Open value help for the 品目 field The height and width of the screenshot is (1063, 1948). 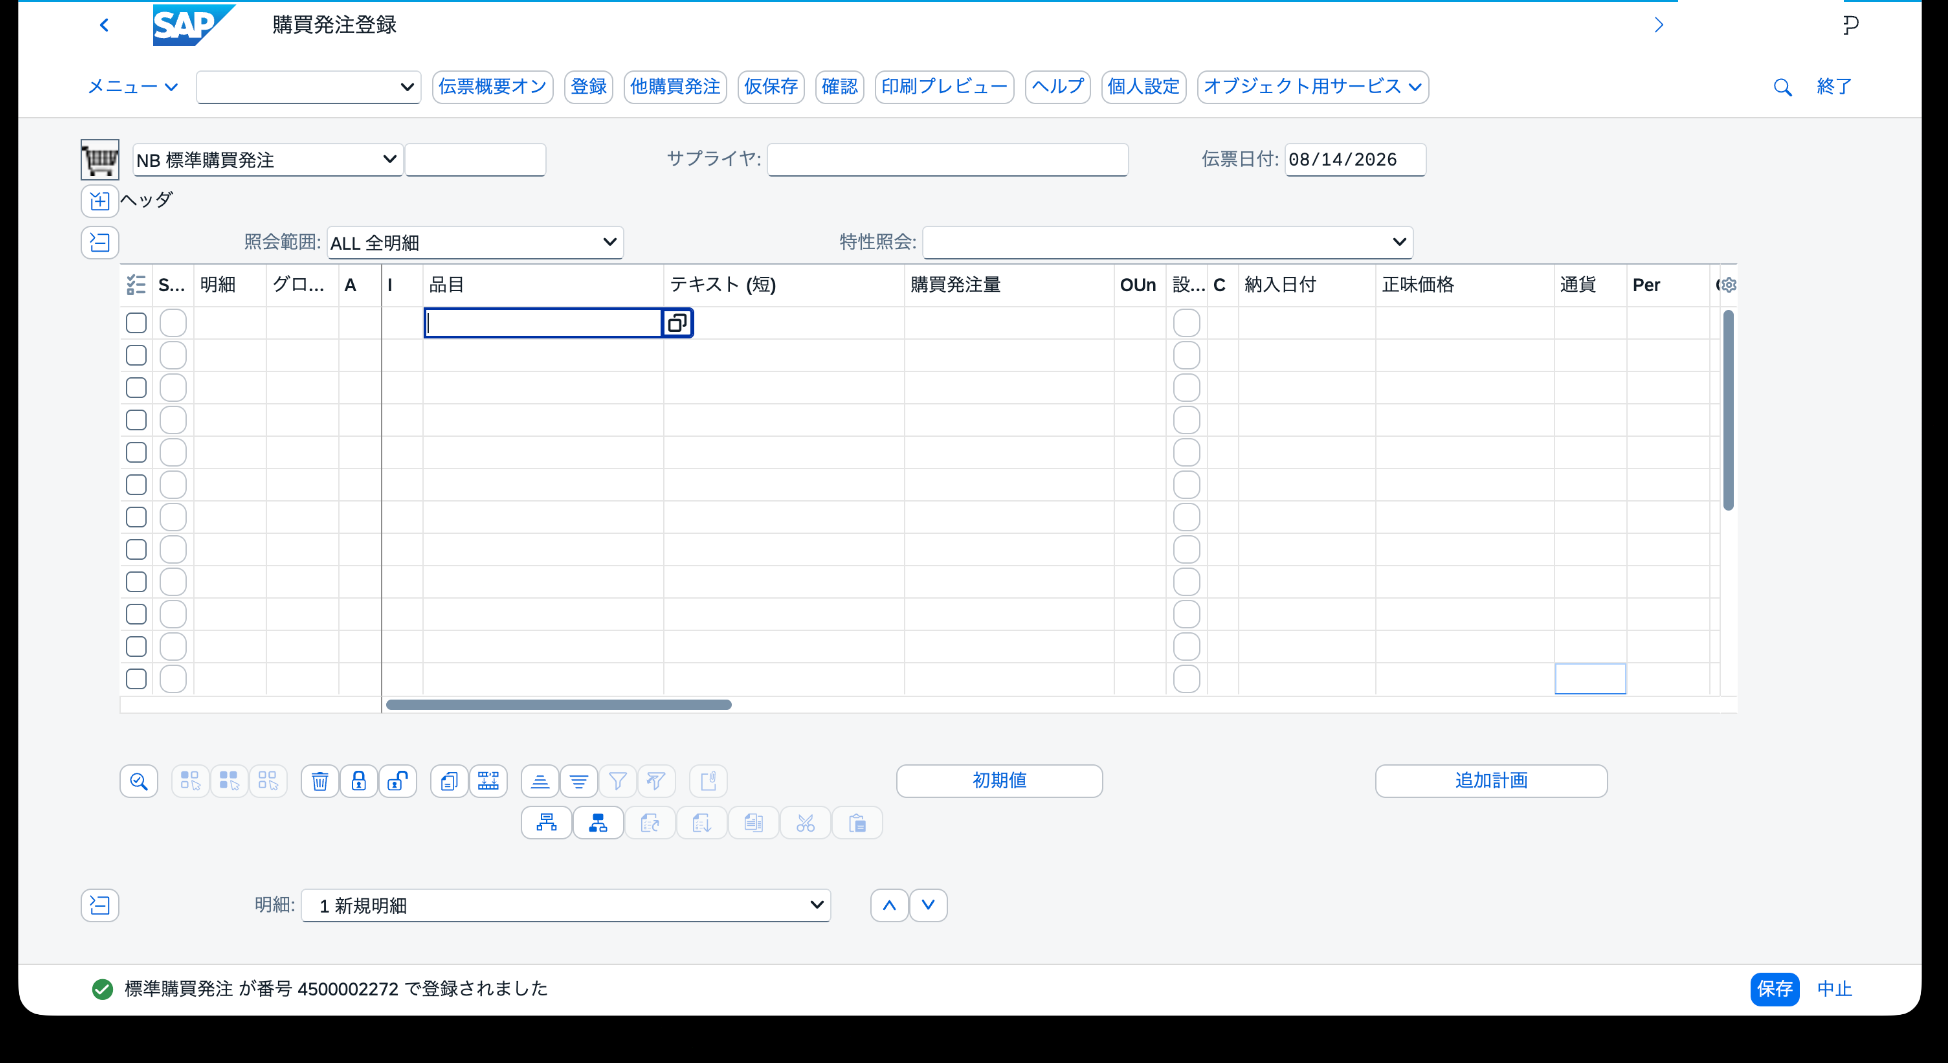677,323
